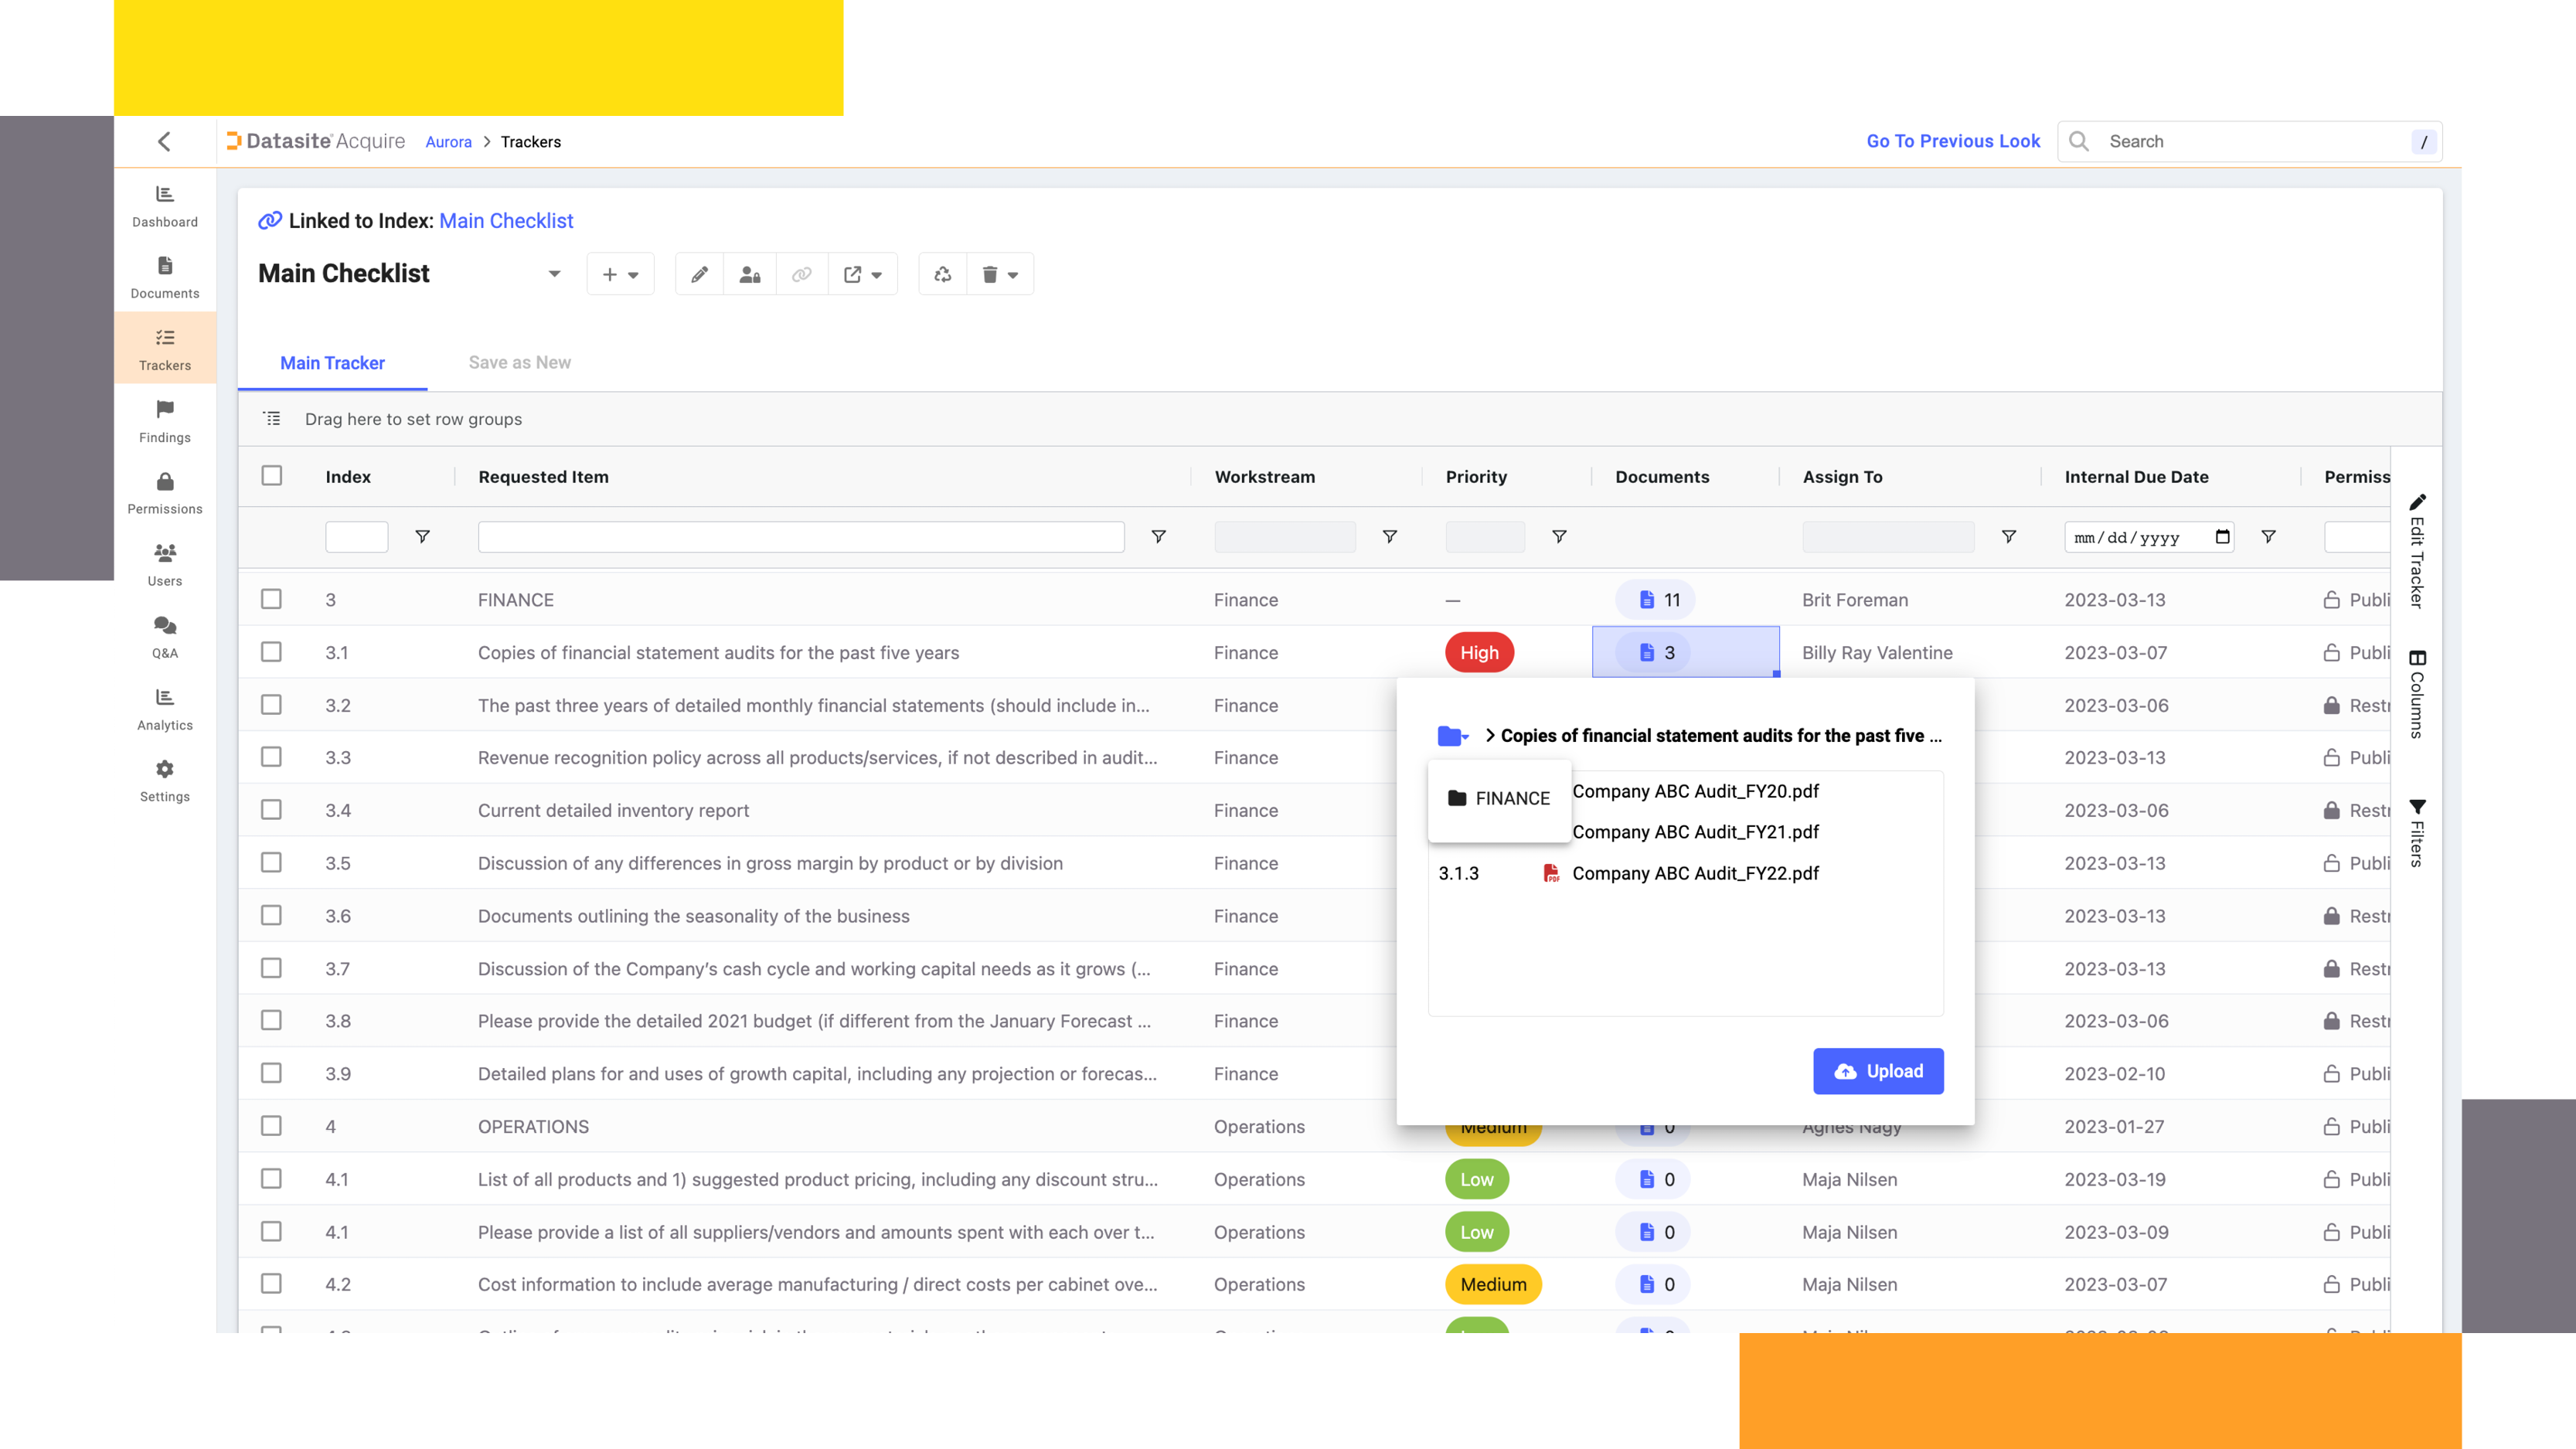The width and height of the screenshot is (2576, 1449).
Task: Click the Upload button in document panel
Action: tap(1879, 1070)
